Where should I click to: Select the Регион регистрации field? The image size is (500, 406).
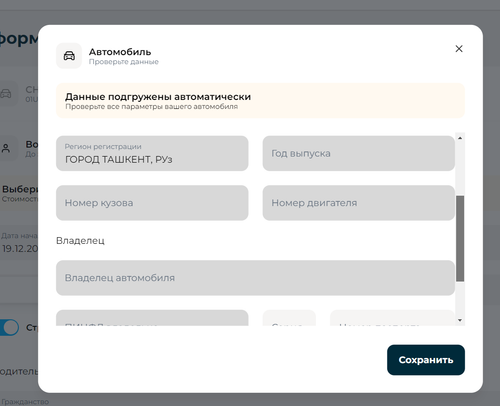point(152,153)
